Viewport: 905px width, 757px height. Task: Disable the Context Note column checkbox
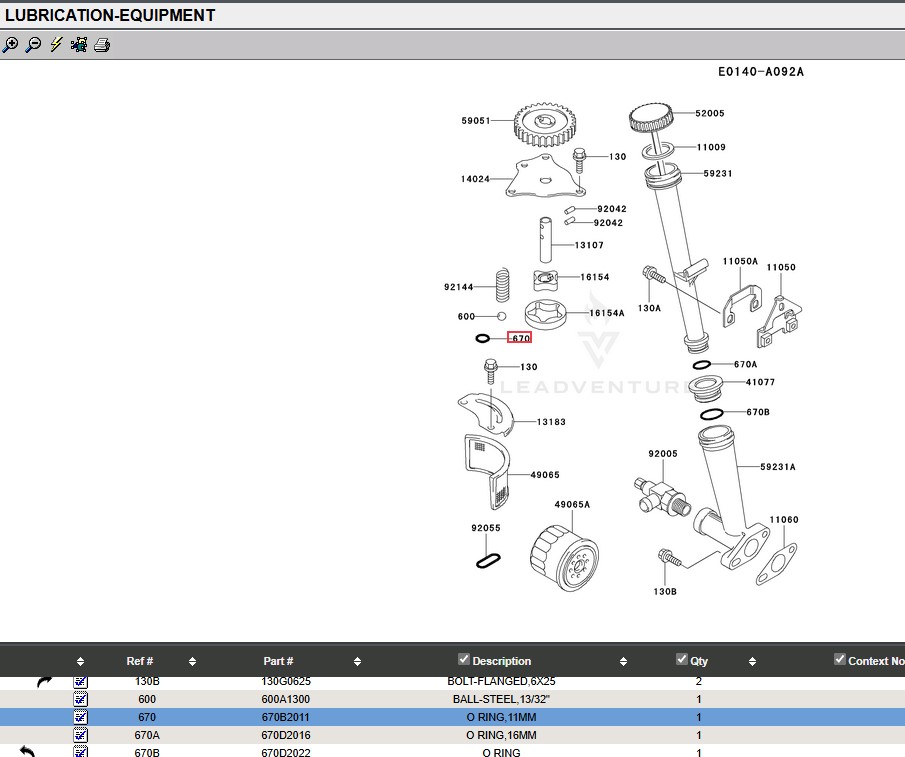pyautogui.click(x=840, y=659)
